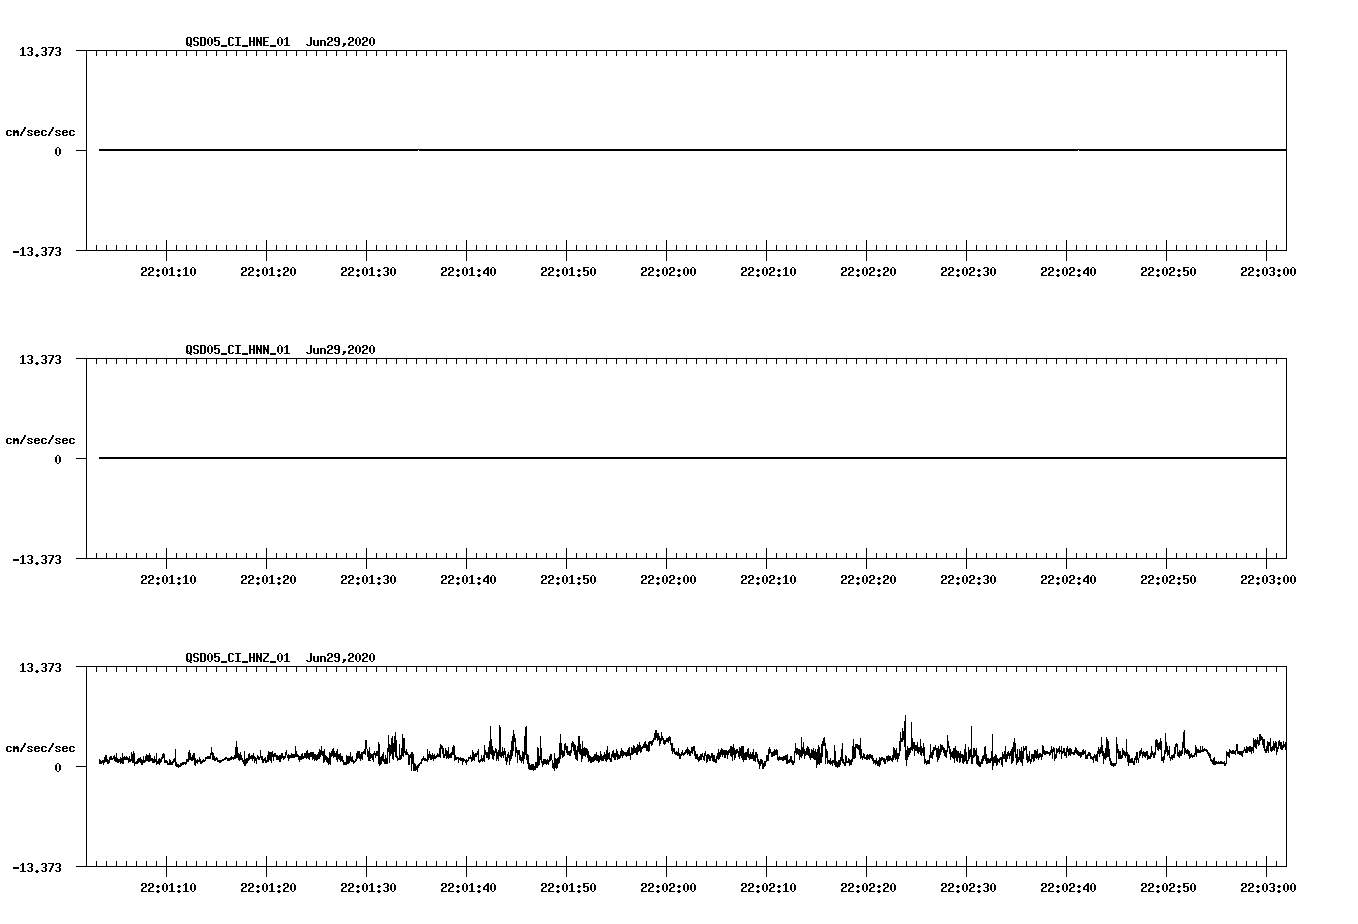Click the QSD05_CI_HNZ_01 plot title
Image resolution: width=1358 pixels, height=924 pixels.
238,658
